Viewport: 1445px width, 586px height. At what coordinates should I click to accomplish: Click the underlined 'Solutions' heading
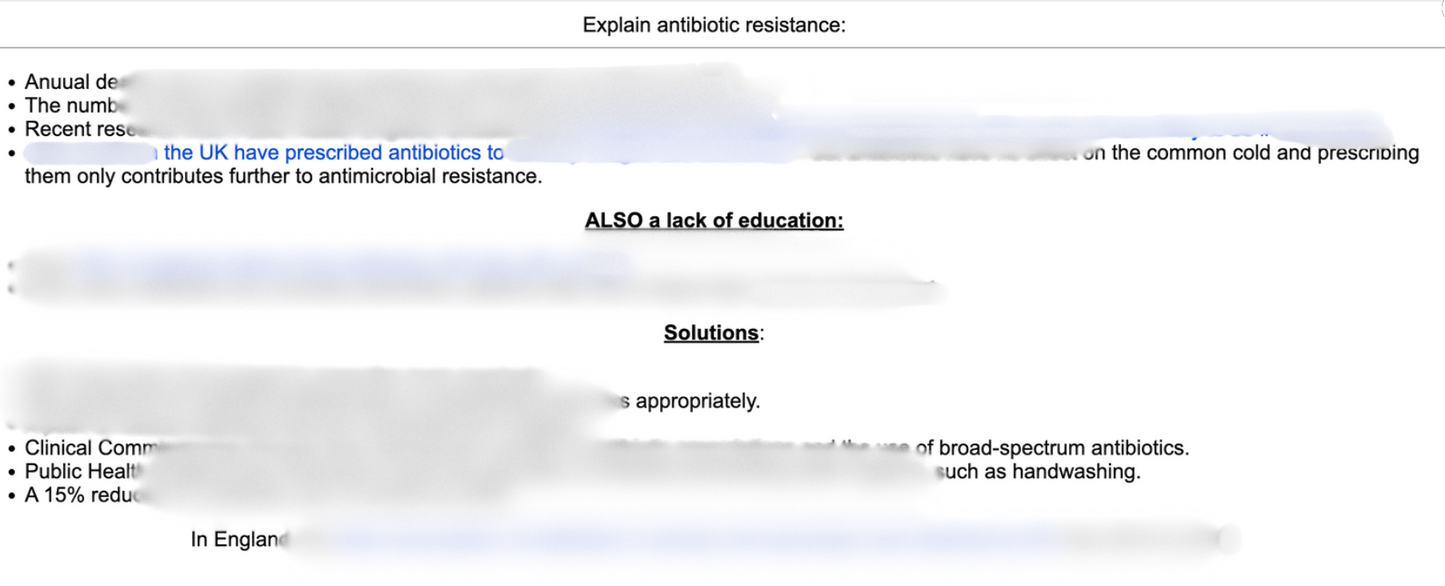click(x=710, y=333)
